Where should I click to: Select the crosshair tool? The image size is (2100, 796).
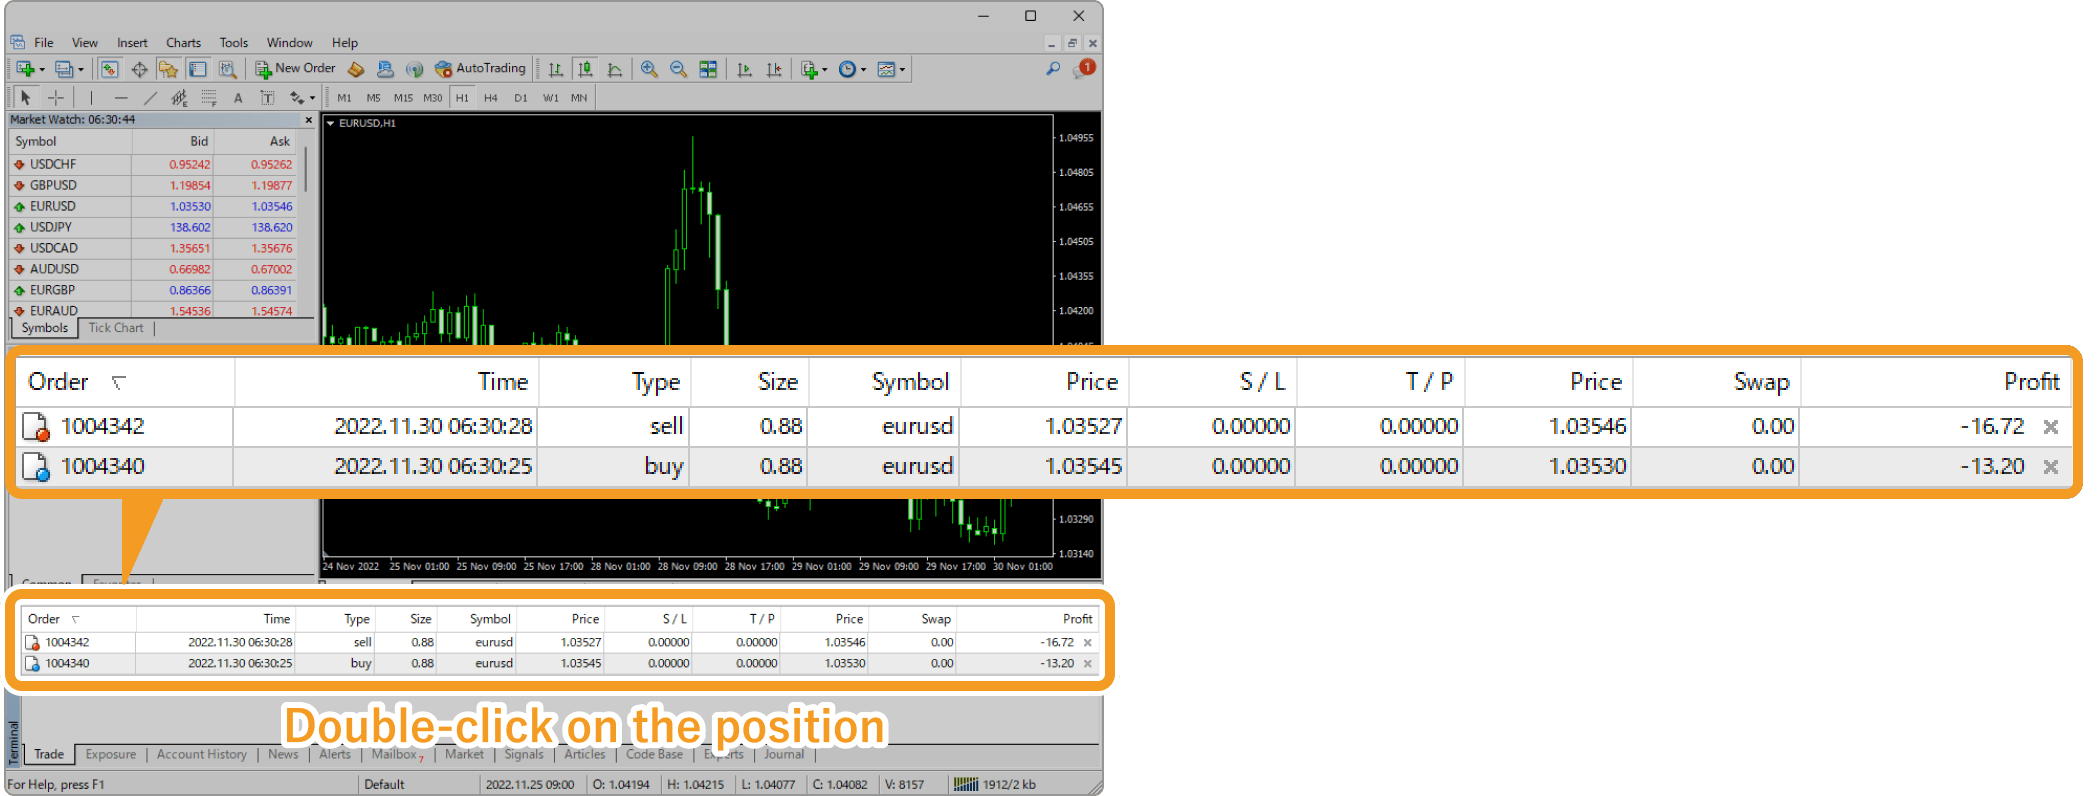(x=56, y=97)
